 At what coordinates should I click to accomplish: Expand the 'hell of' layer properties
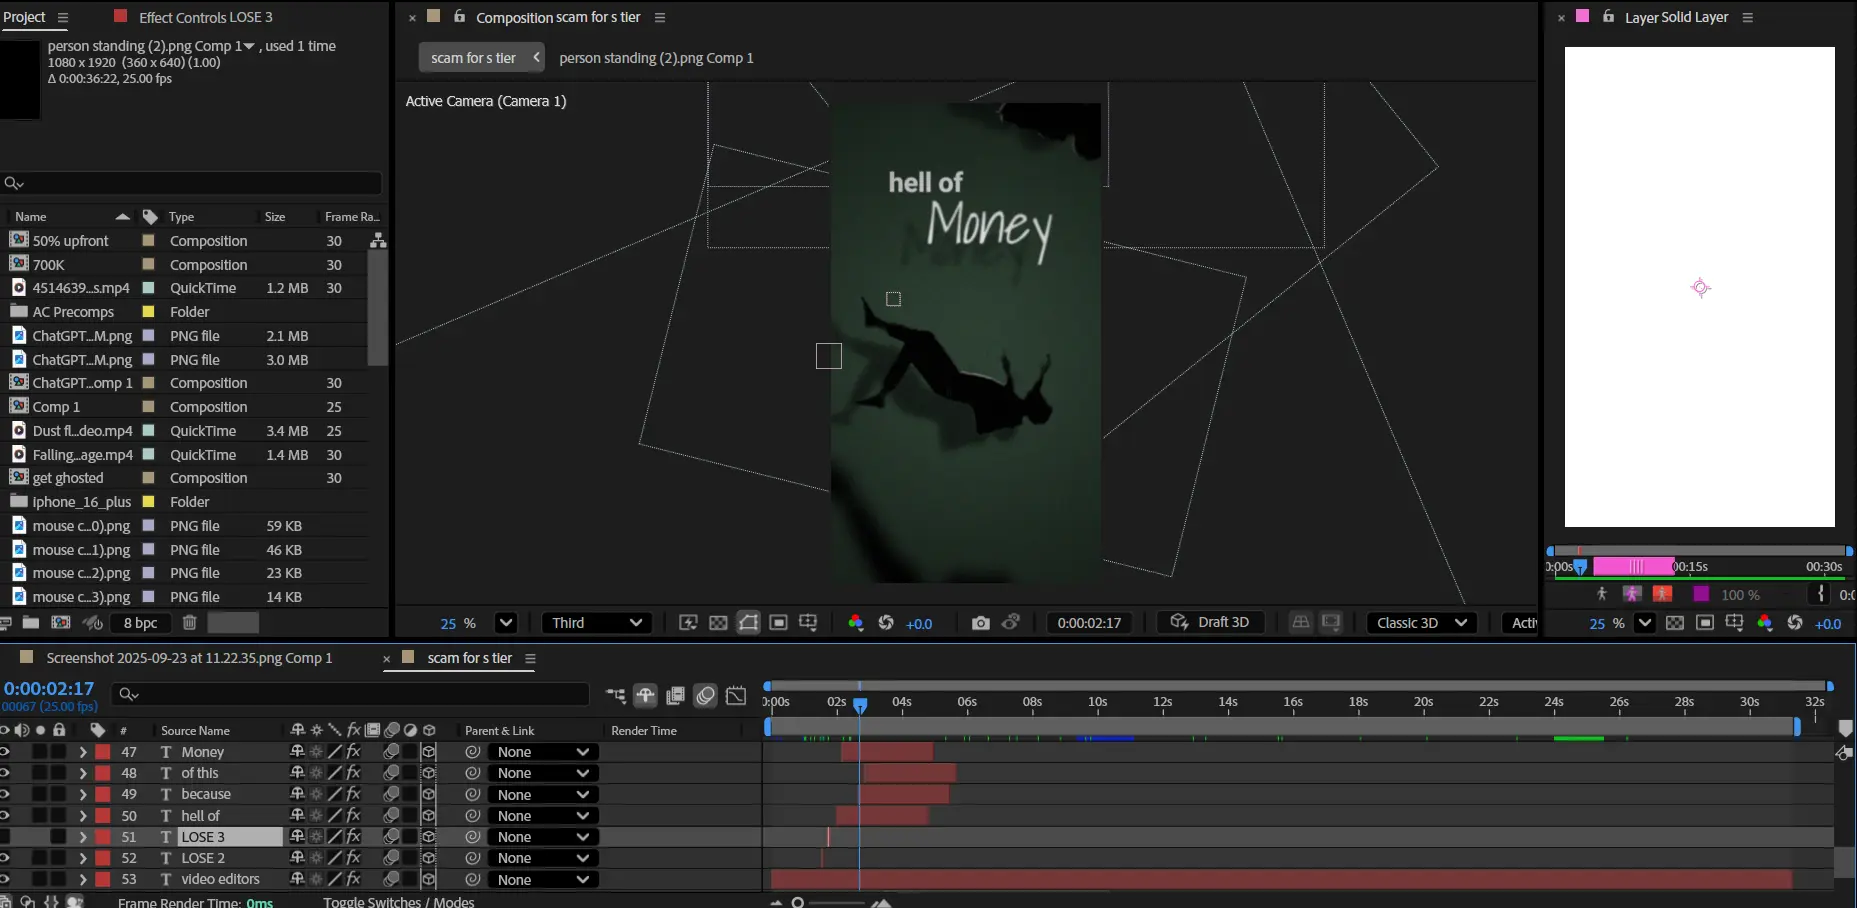(83, 816)
